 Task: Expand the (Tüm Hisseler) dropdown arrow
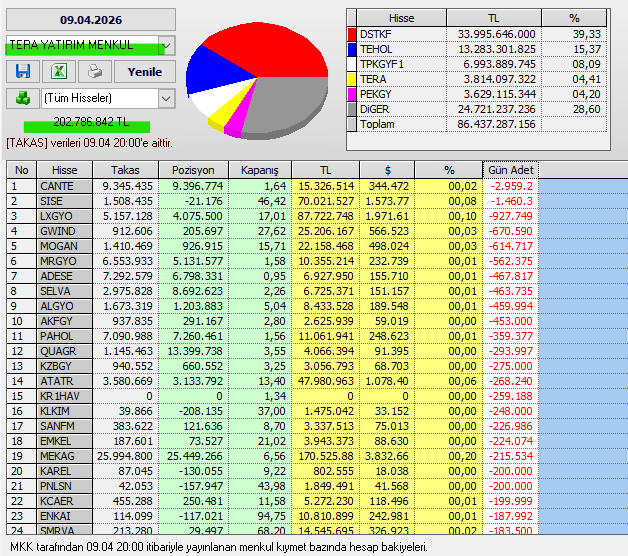(x=167, y=99)
